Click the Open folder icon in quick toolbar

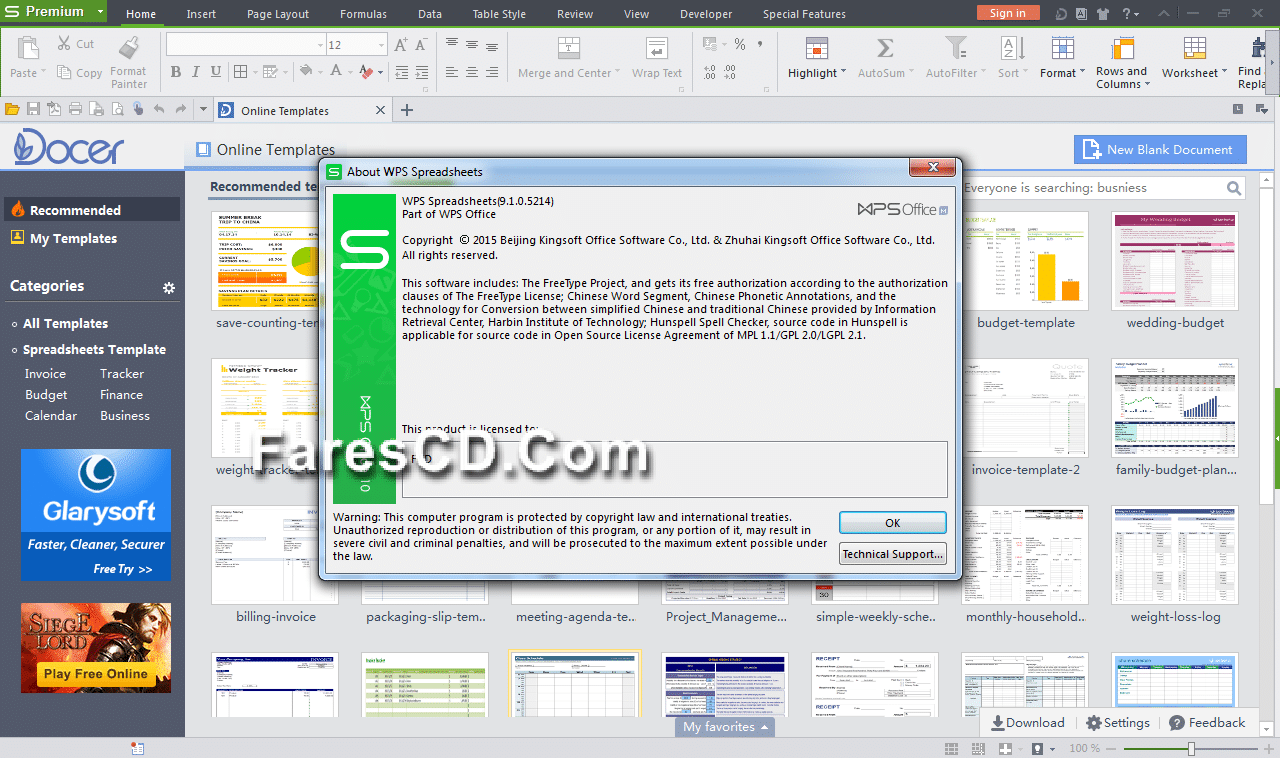tap(12, 109)
